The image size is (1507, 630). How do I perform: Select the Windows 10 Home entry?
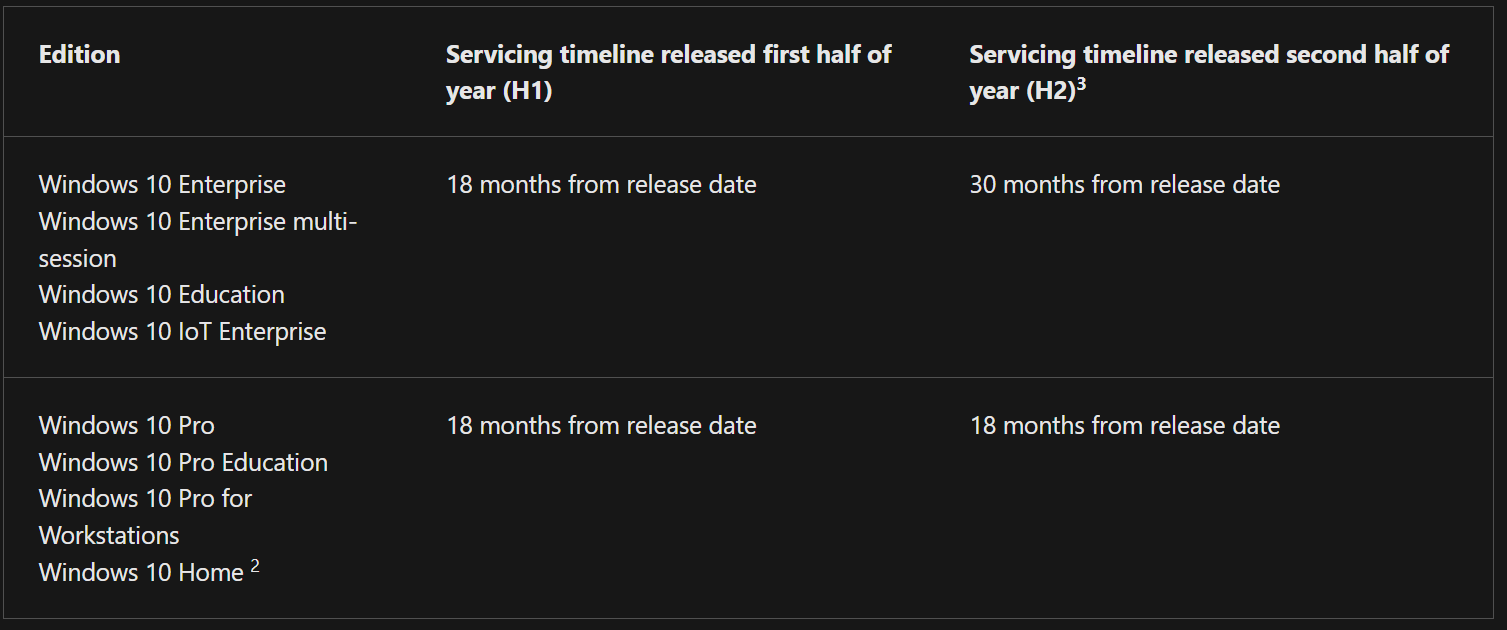(x=141, y=573)
